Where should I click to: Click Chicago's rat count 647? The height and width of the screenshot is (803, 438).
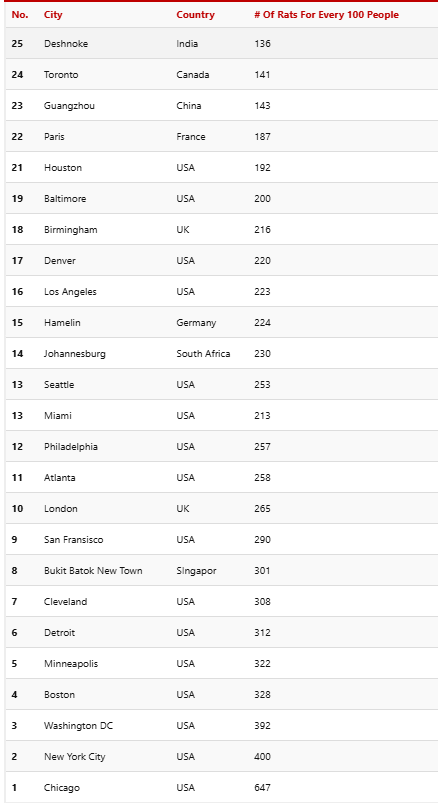[x=262, y=788]
